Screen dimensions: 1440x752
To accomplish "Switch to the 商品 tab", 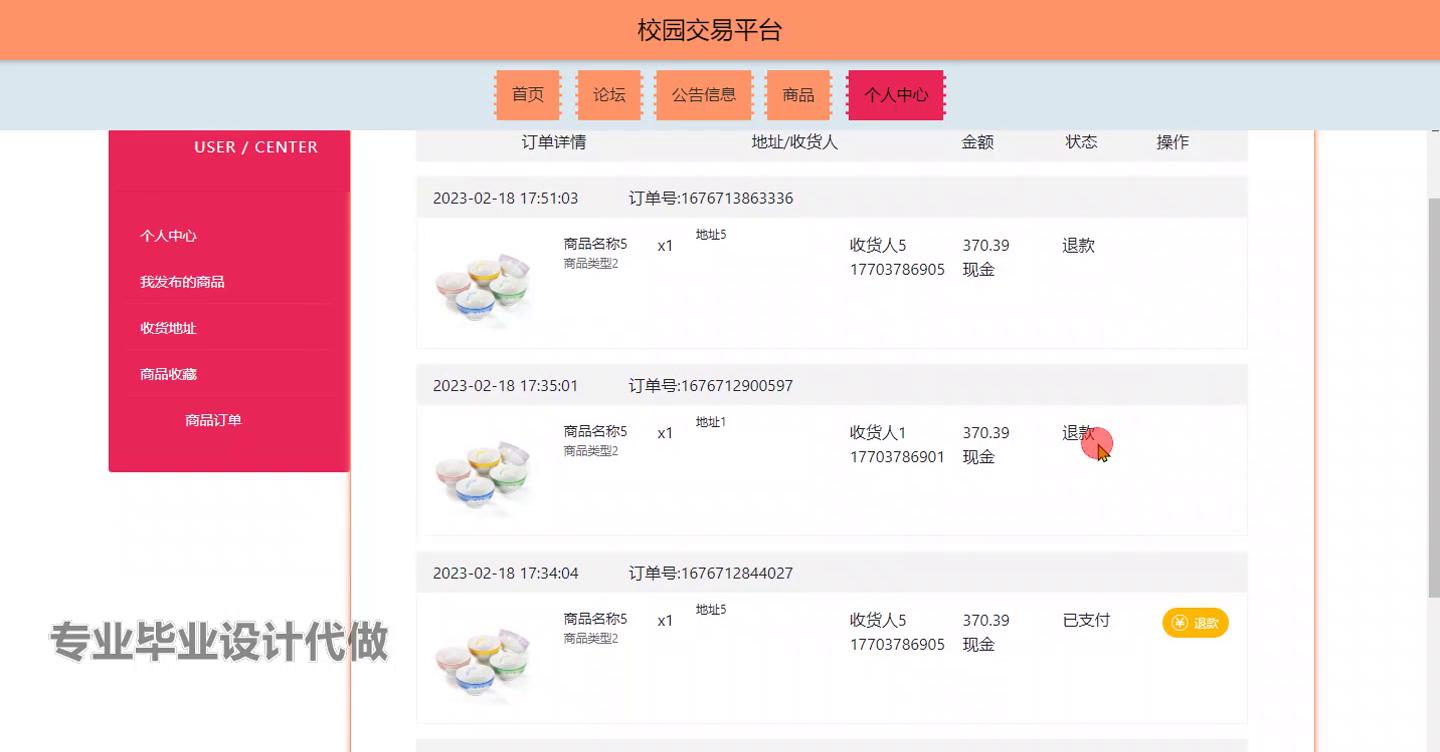I will 798,95.
